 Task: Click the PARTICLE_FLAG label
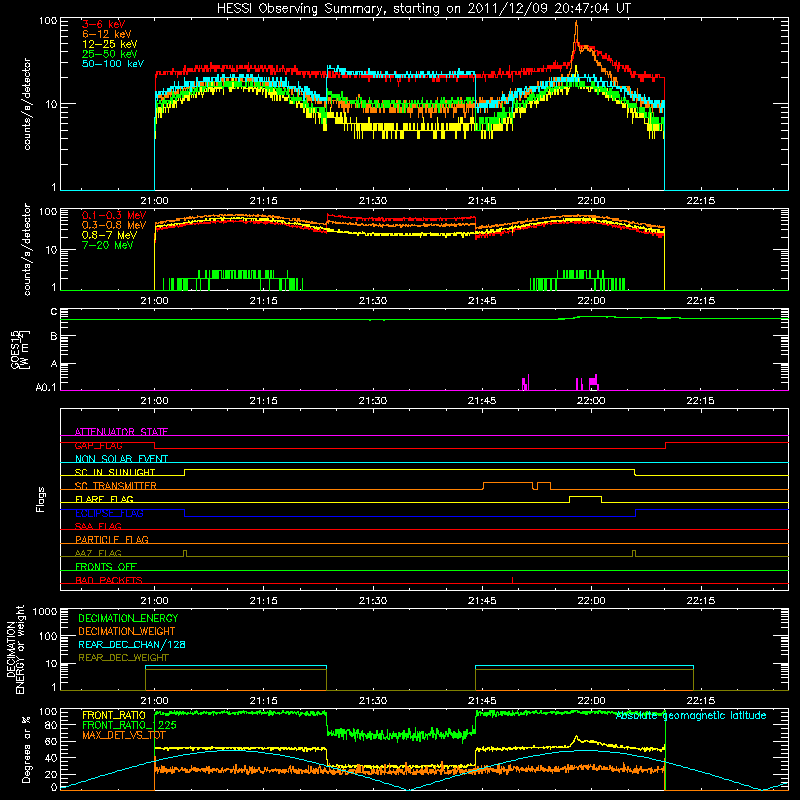click(112, 539)
